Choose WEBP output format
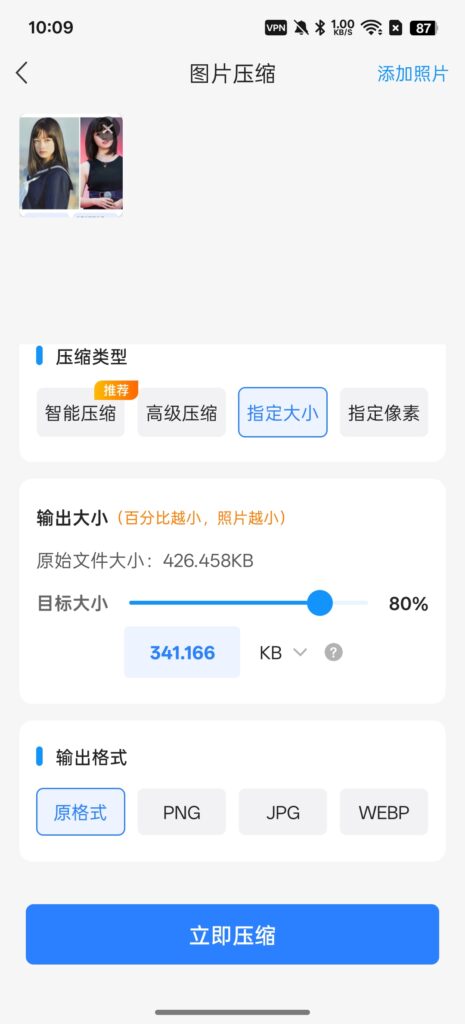This screenshot has height=1024, width=465. 384,812
